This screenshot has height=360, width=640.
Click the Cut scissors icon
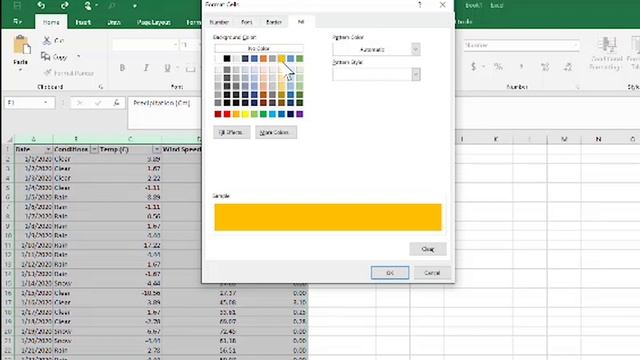point(47,40)
